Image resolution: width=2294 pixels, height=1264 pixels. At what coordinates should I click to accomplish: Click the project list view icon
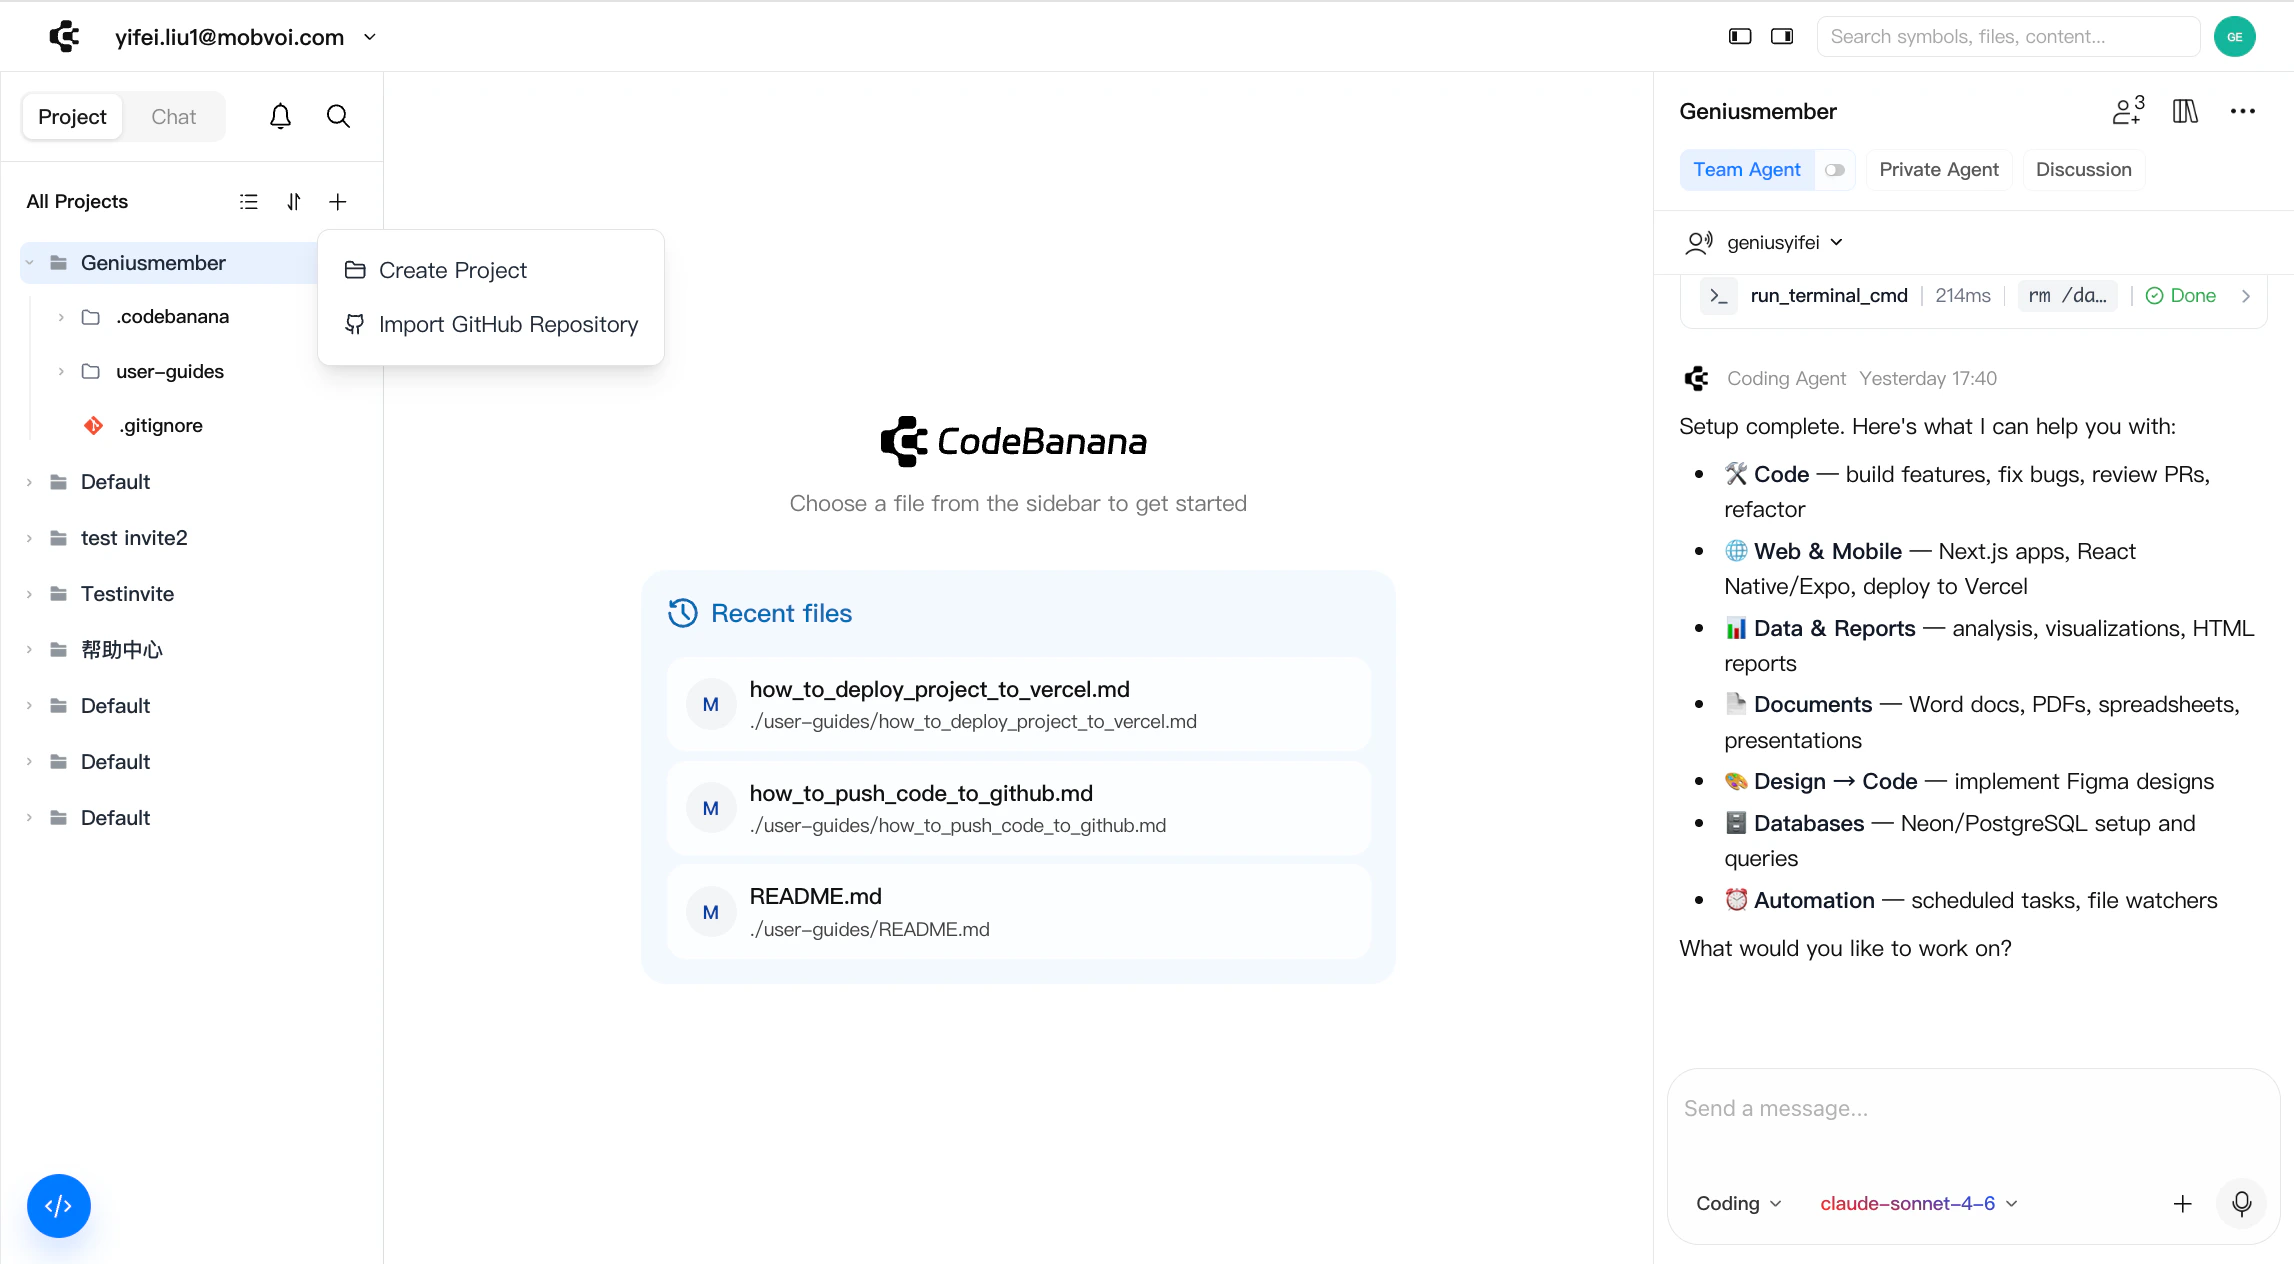249,202
